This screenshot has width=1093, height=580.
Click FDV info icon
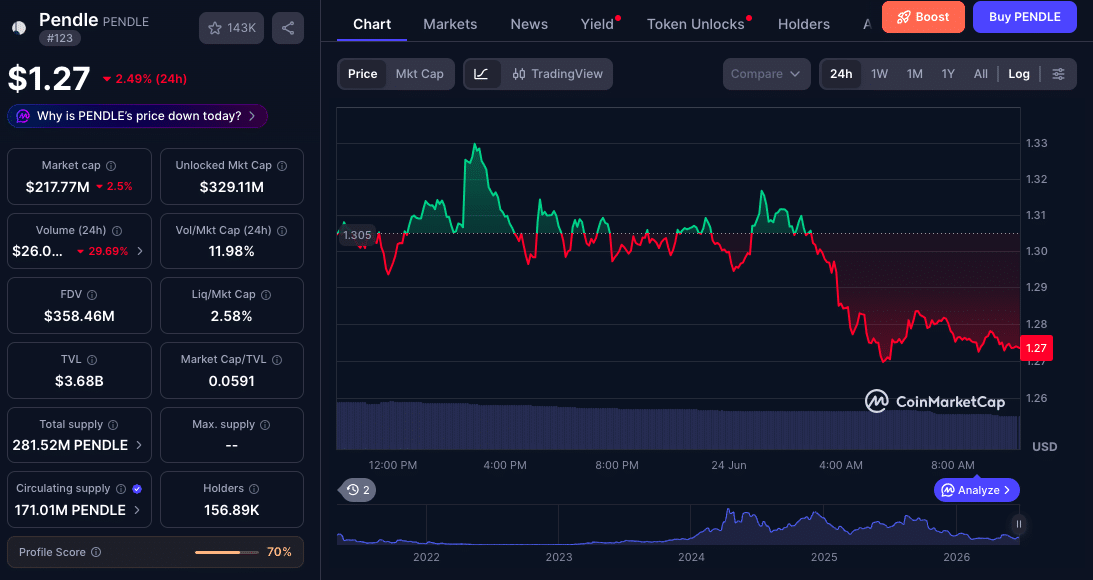click(92, 295)
